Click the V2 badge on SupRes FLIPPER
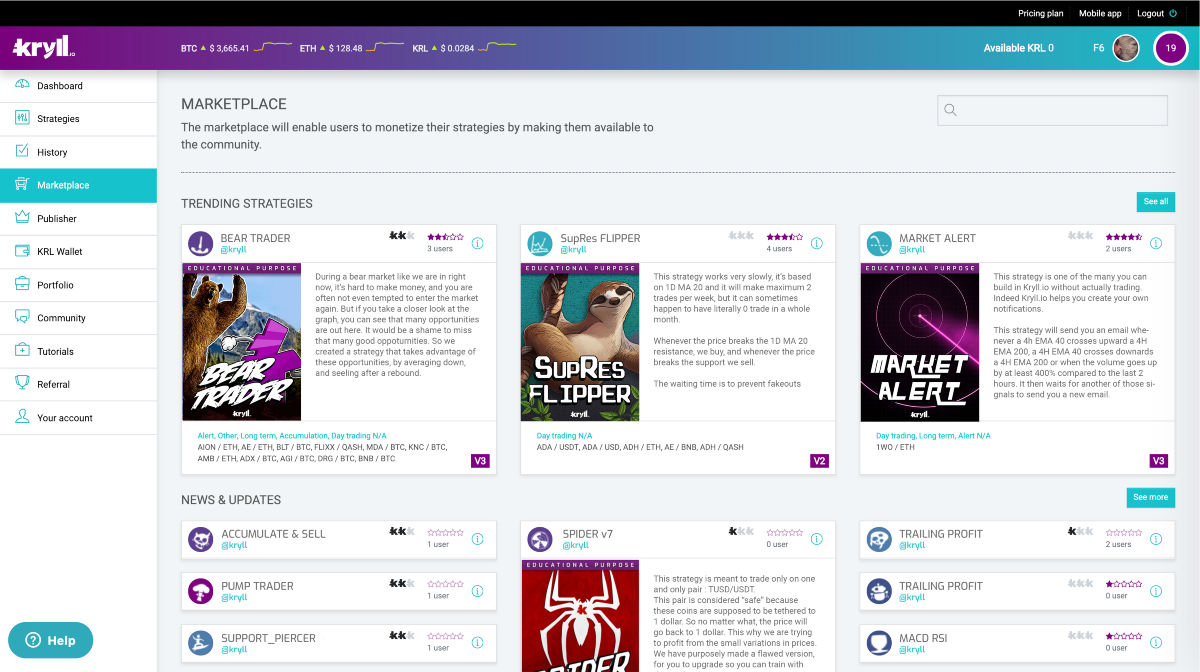The image size is (1200, 672). tap(819, 461)
